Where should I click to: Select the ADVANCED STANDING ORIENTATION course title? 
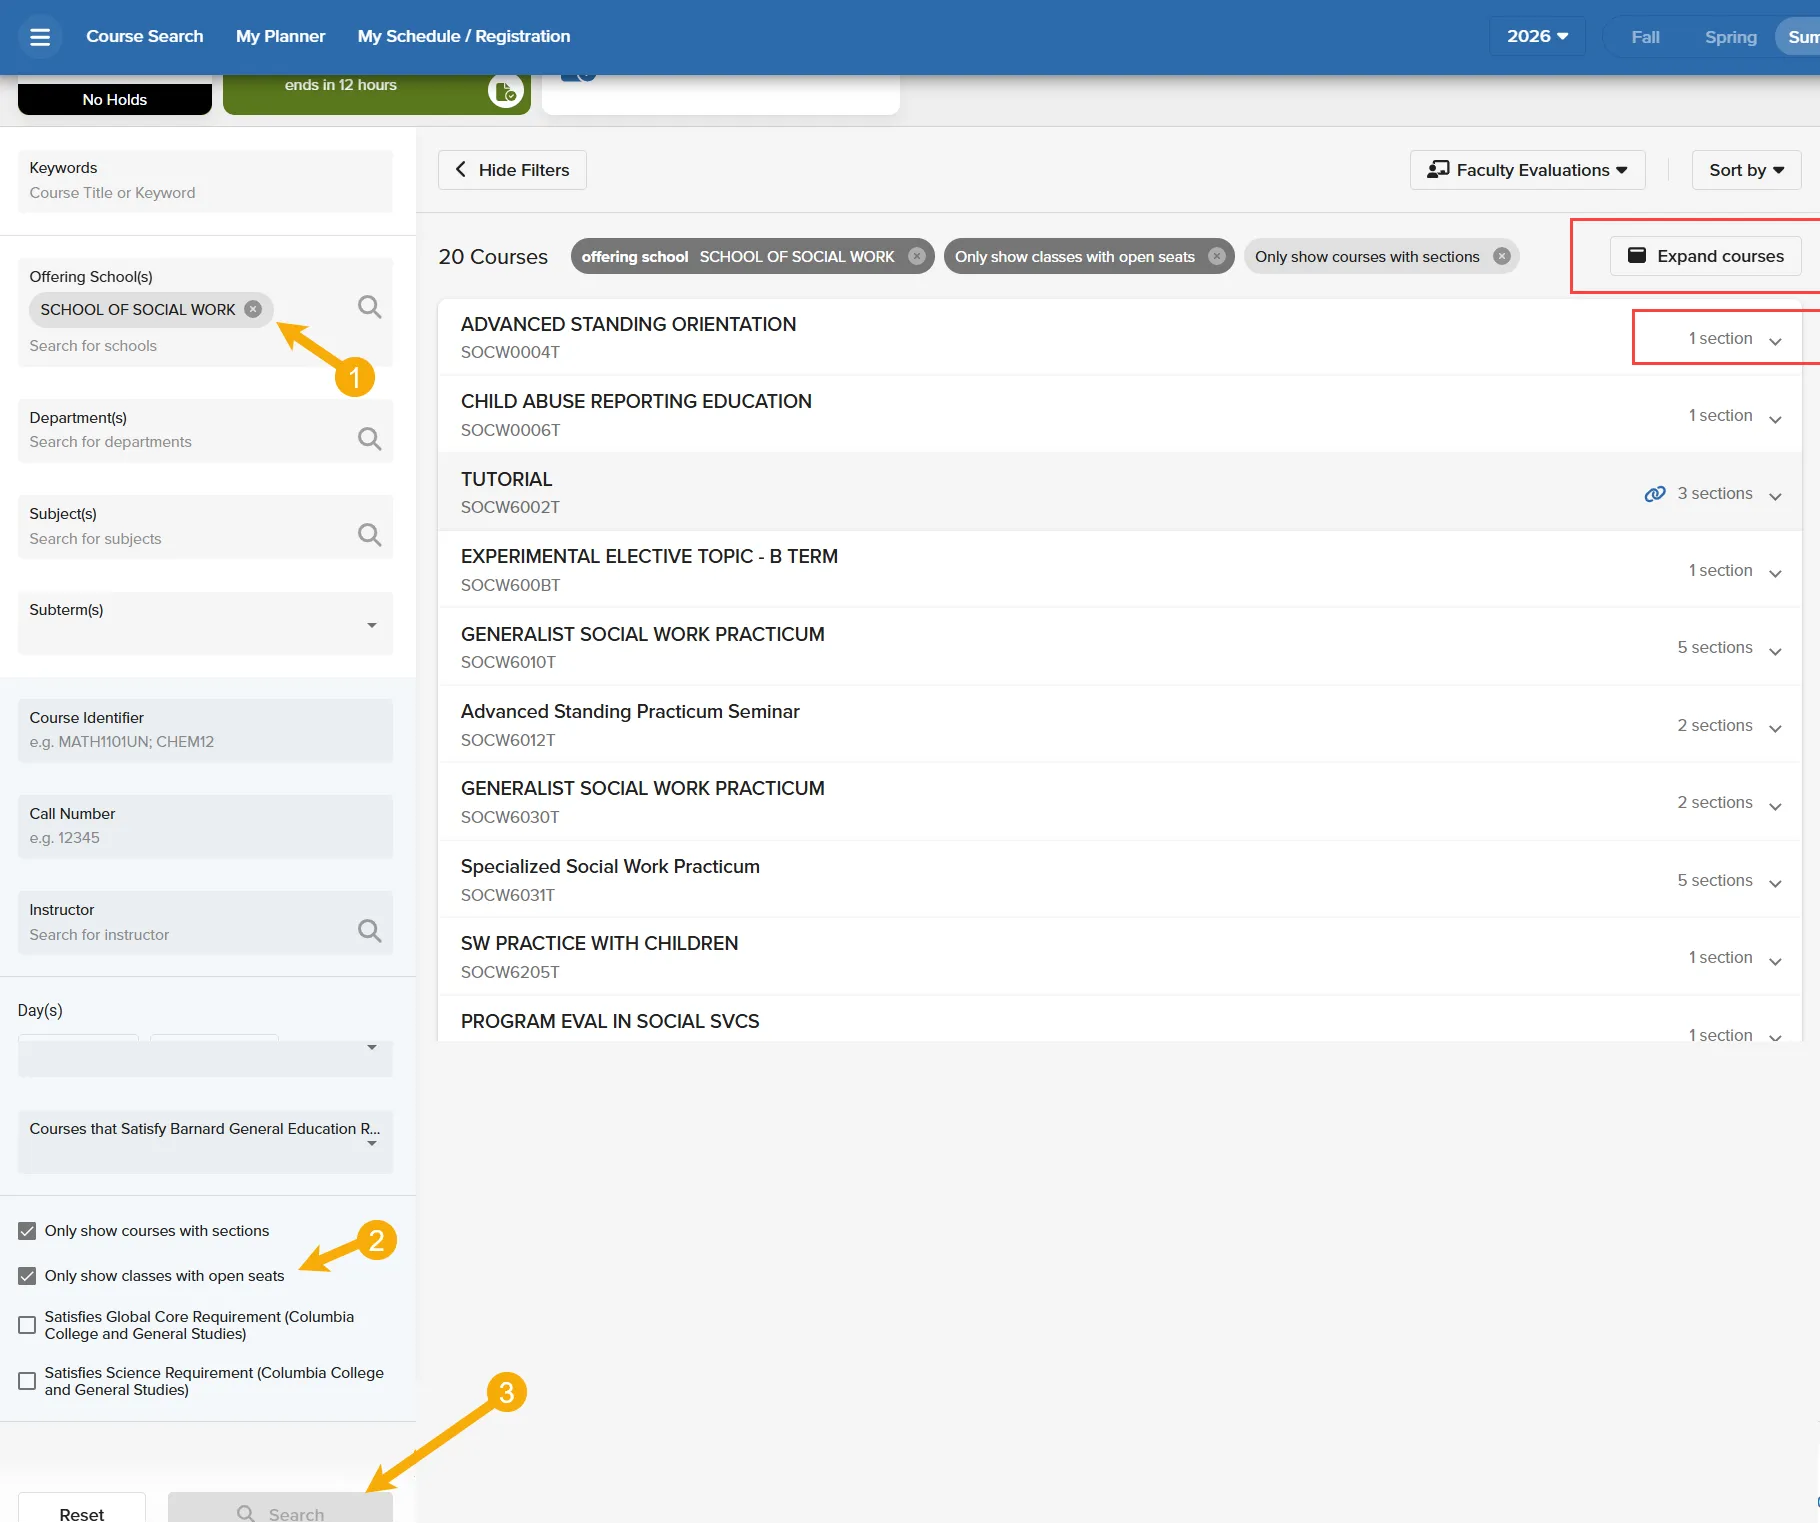628,324
